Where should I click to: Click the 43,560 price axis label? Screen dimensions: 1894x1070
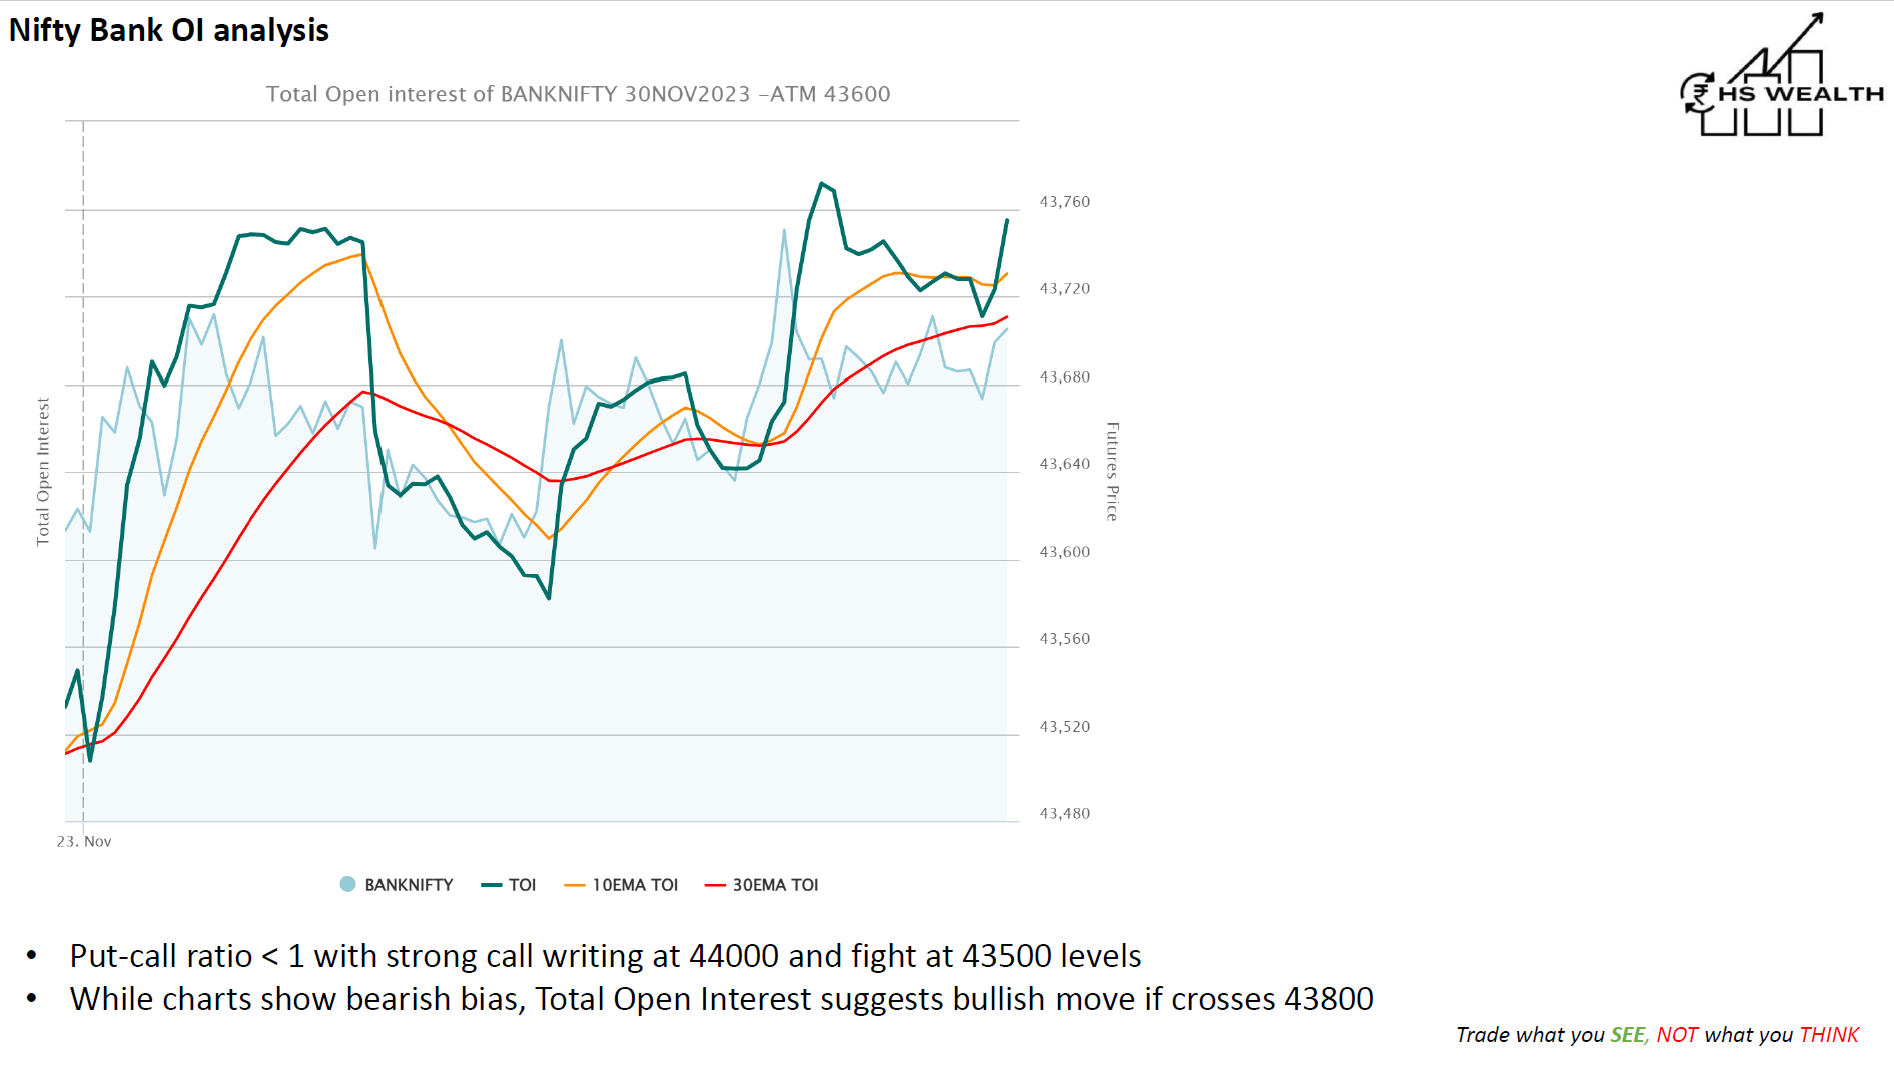[1065, 639]
